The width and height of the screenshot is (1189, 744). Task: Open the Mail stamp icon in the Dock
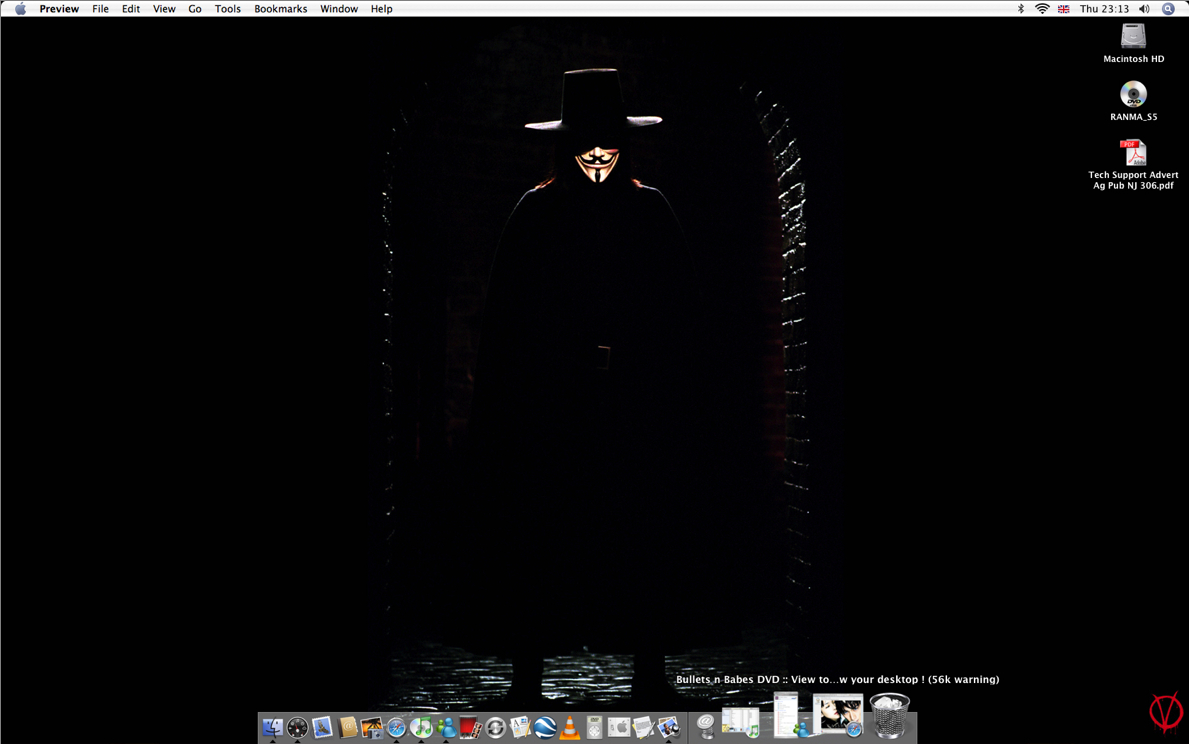click(x=322, y=727)
